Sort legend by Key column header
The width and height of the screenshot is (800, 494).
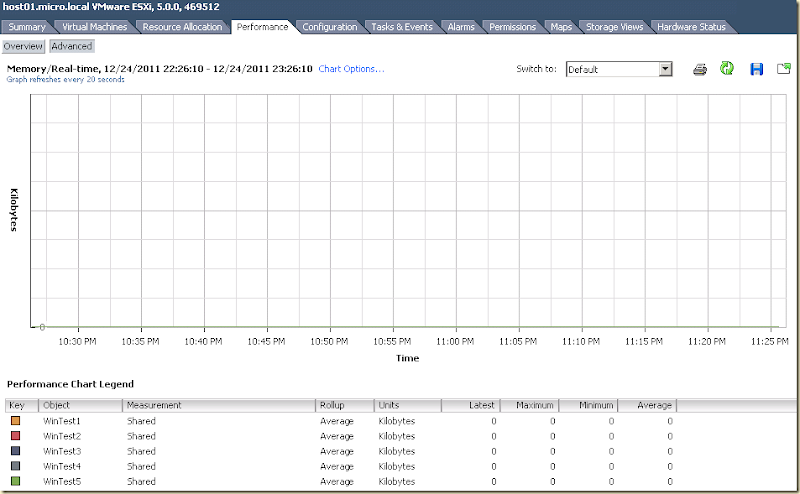(22, 405)
